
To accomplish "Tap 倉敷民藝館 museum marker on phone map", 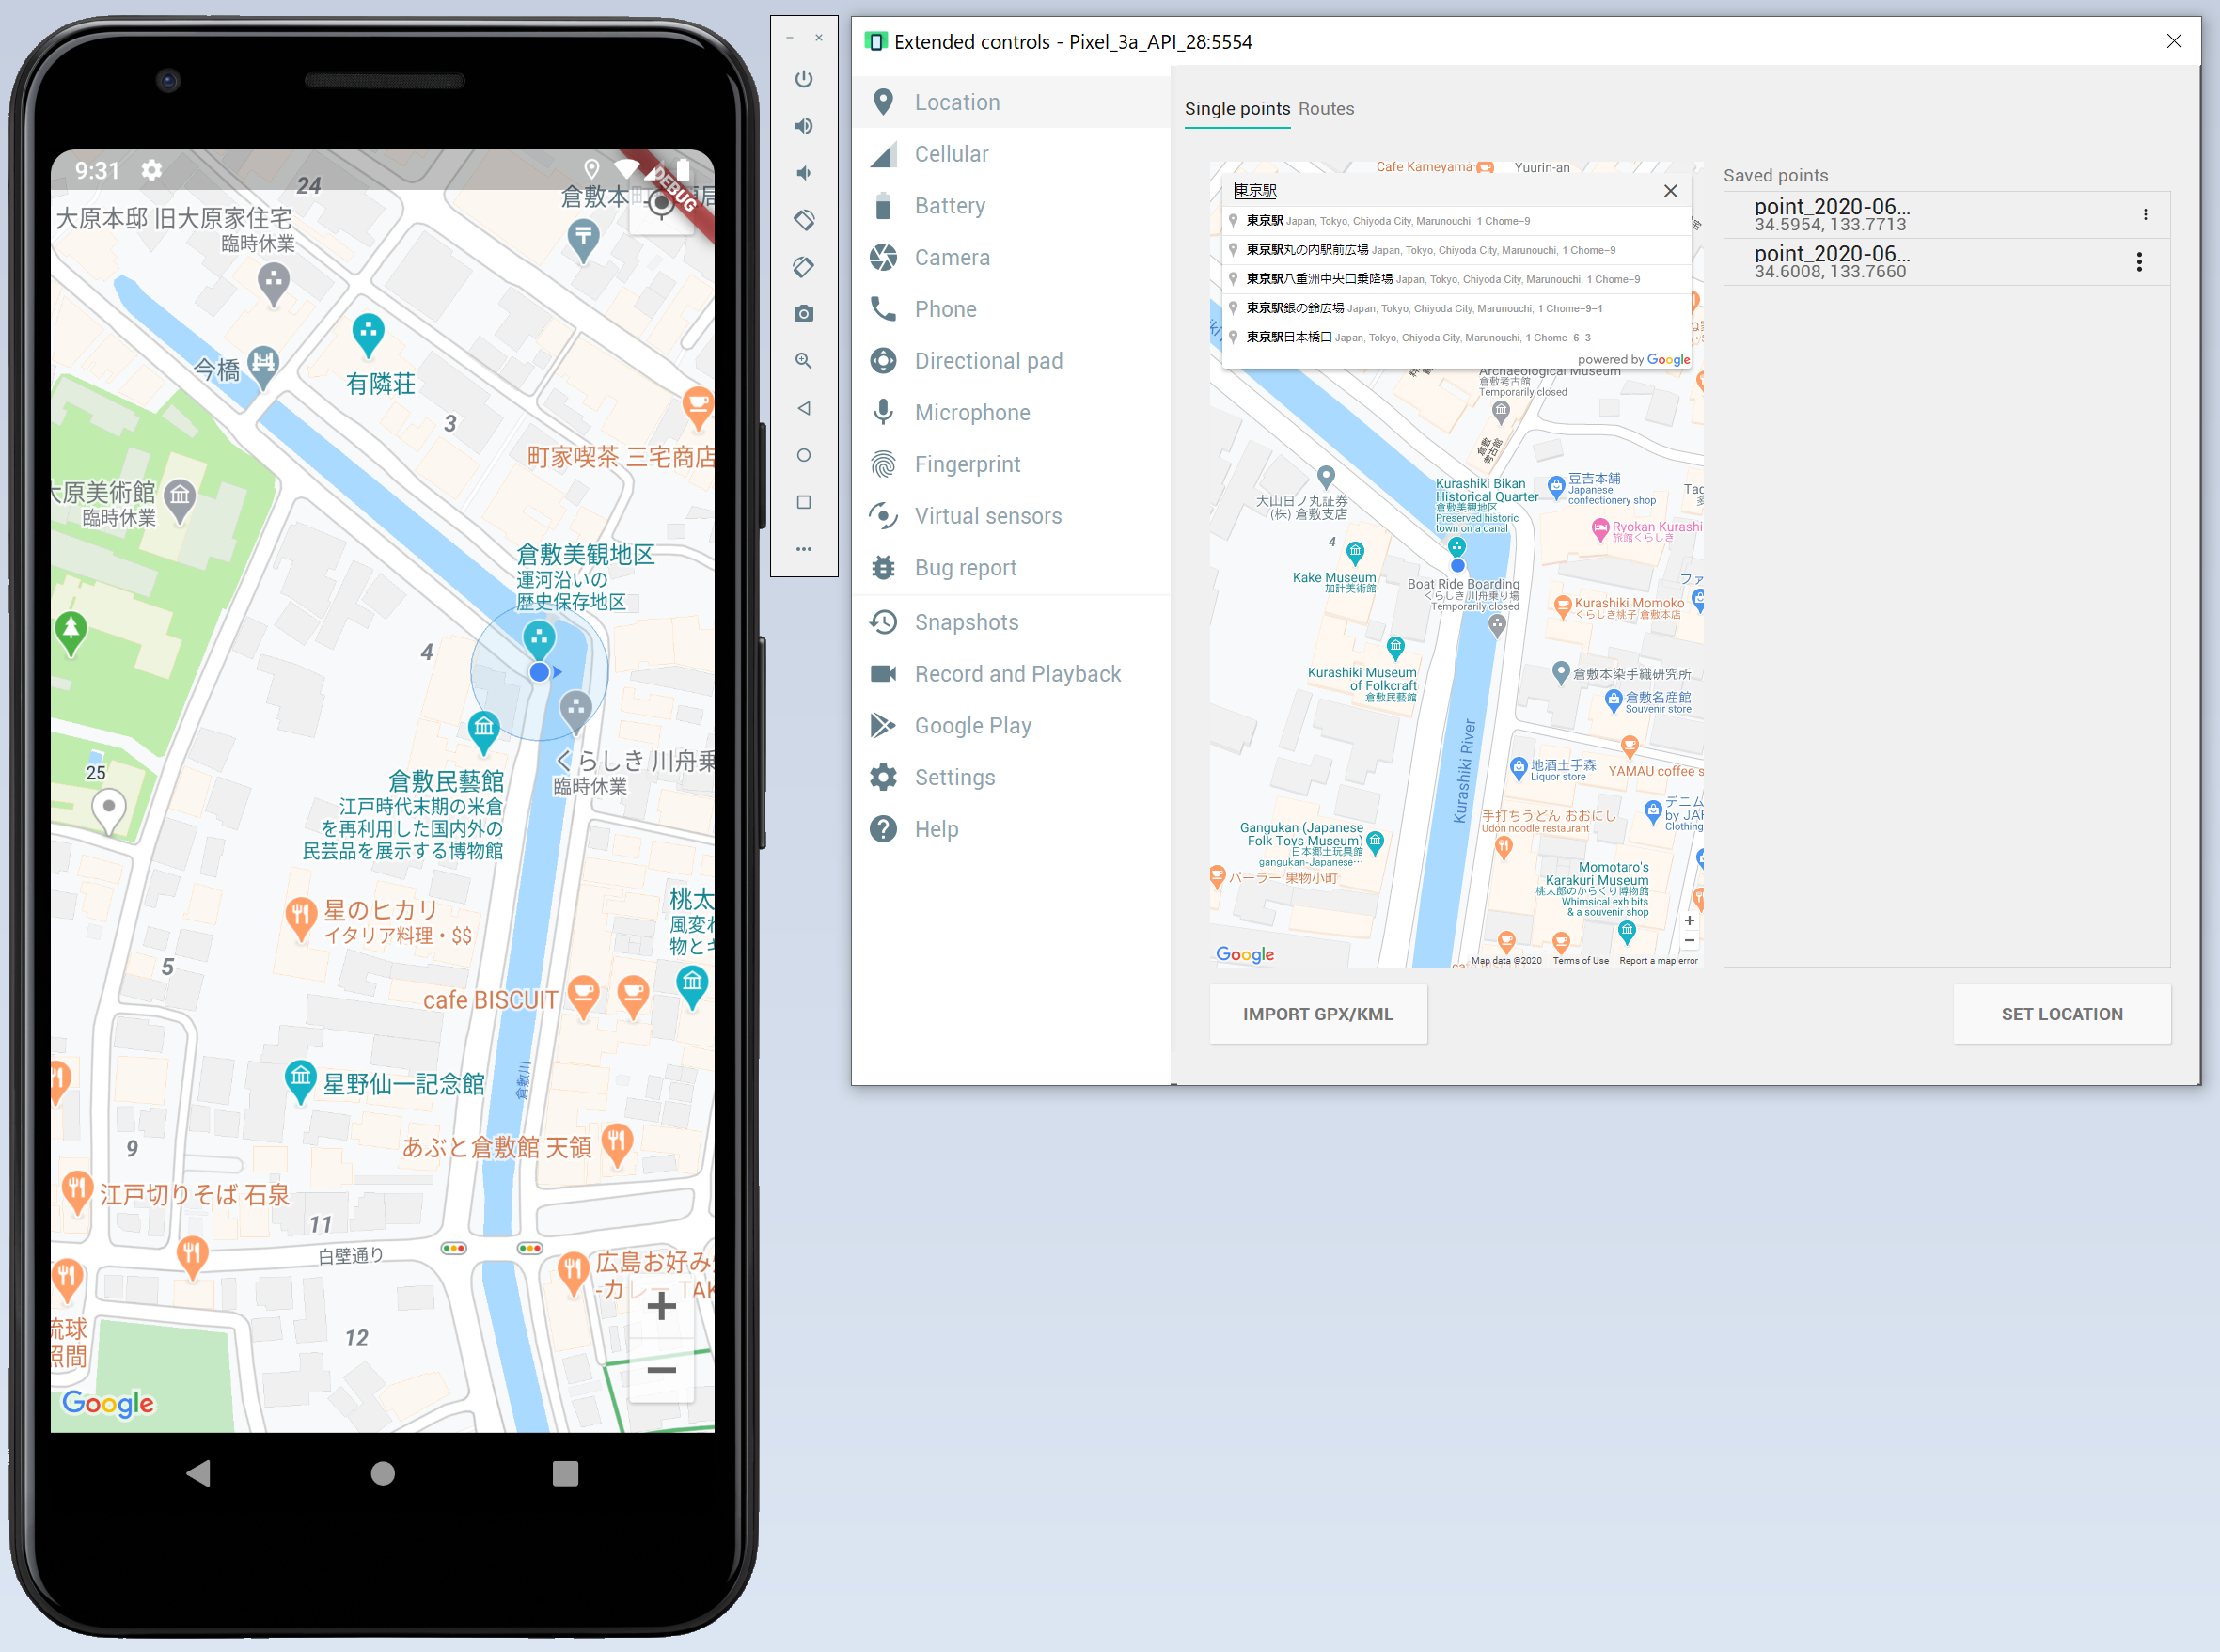I will click(x=484, y=731).
